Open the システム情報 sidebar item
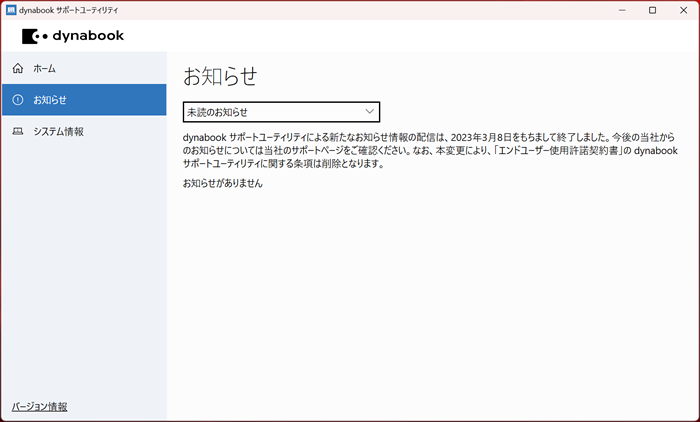The image size is (700, 422). (x=84, y=131)
